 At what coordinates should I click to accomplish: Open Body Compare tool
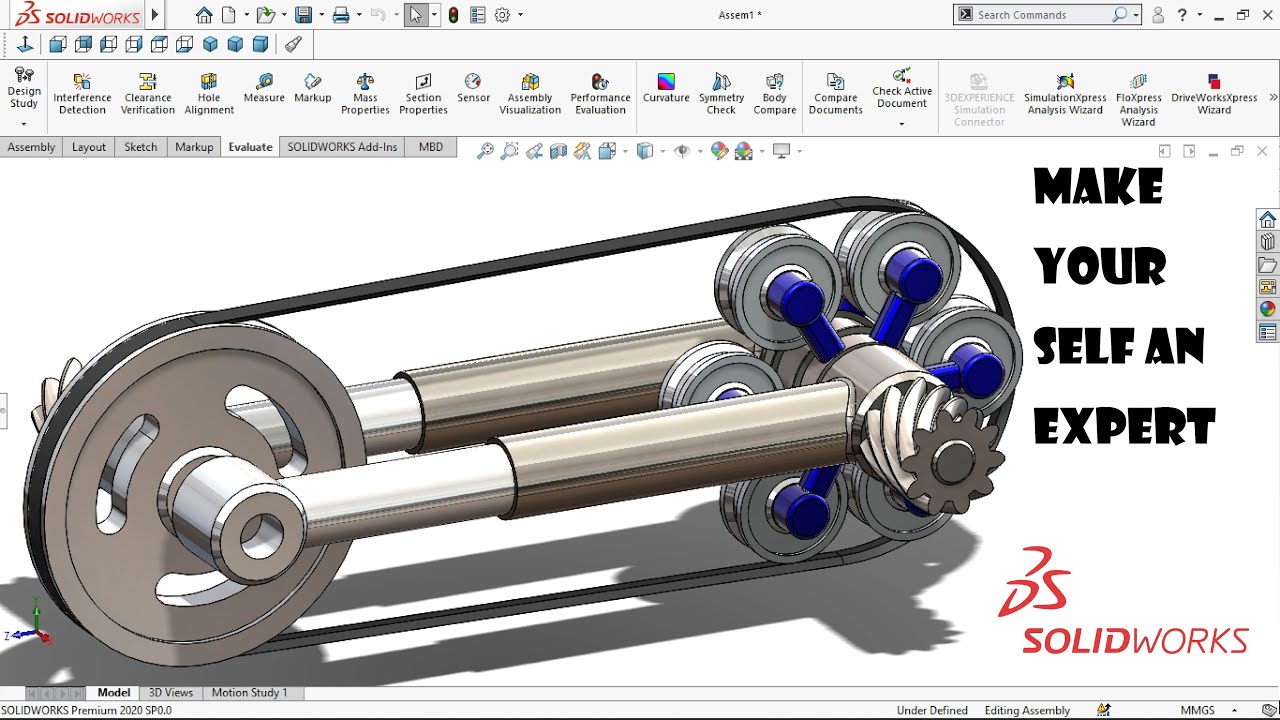tap(775, 95)
